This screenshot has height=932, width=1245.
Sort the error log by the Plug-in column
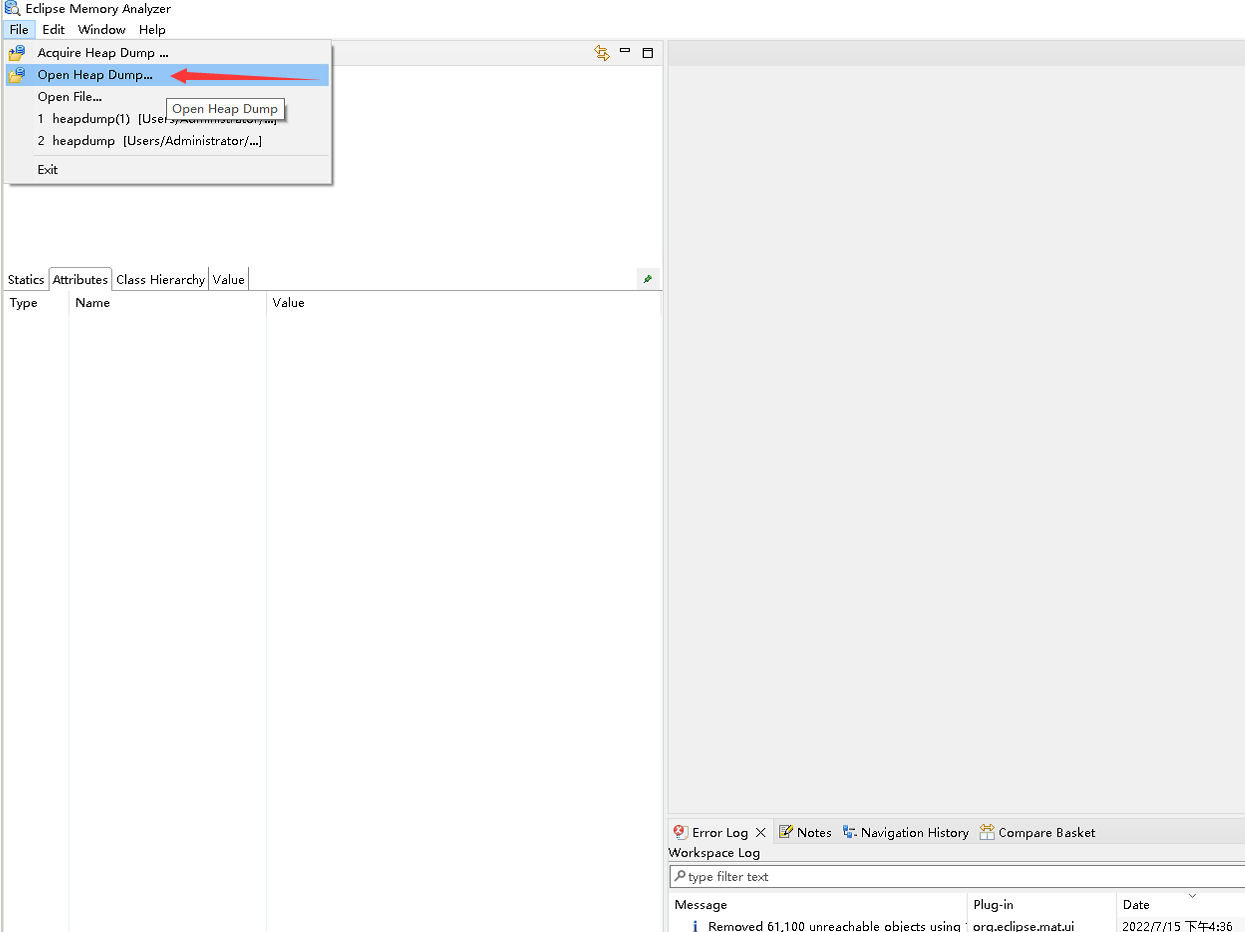coord(1042,905)
